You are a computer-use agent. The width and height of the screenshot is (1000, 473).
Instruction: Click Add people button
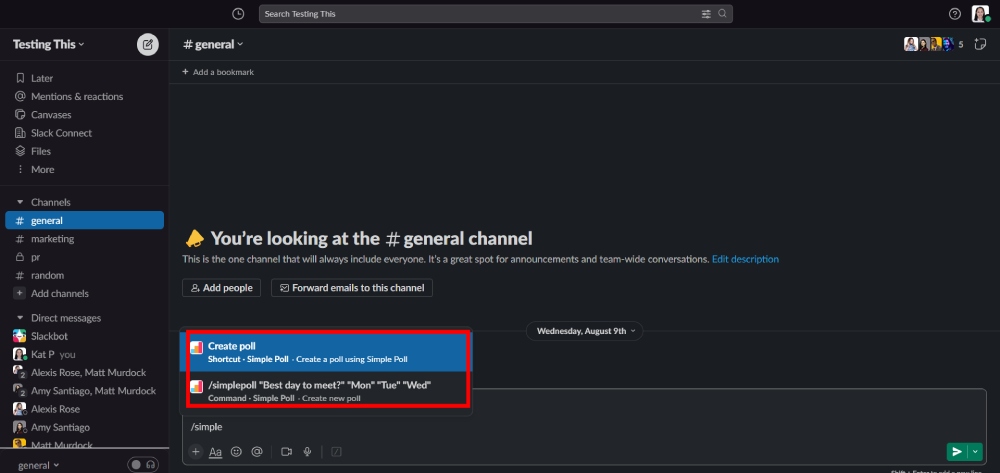pyautogui.click(x=221, y=287)
